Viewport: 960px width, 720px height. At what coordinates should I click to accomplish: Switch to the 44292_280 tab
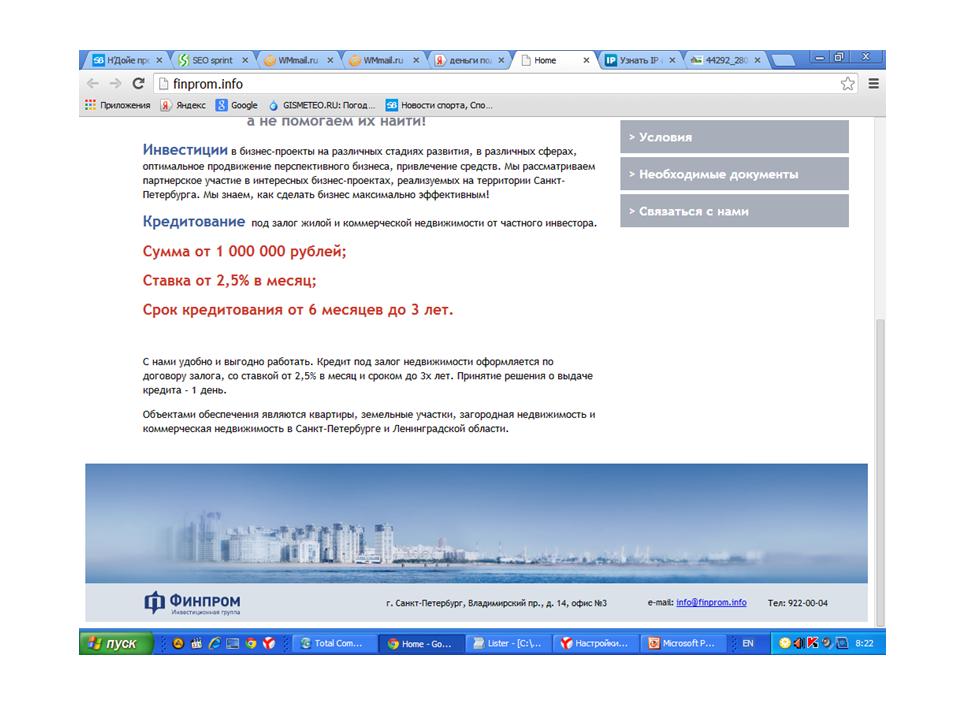click(x=725, y=60)
